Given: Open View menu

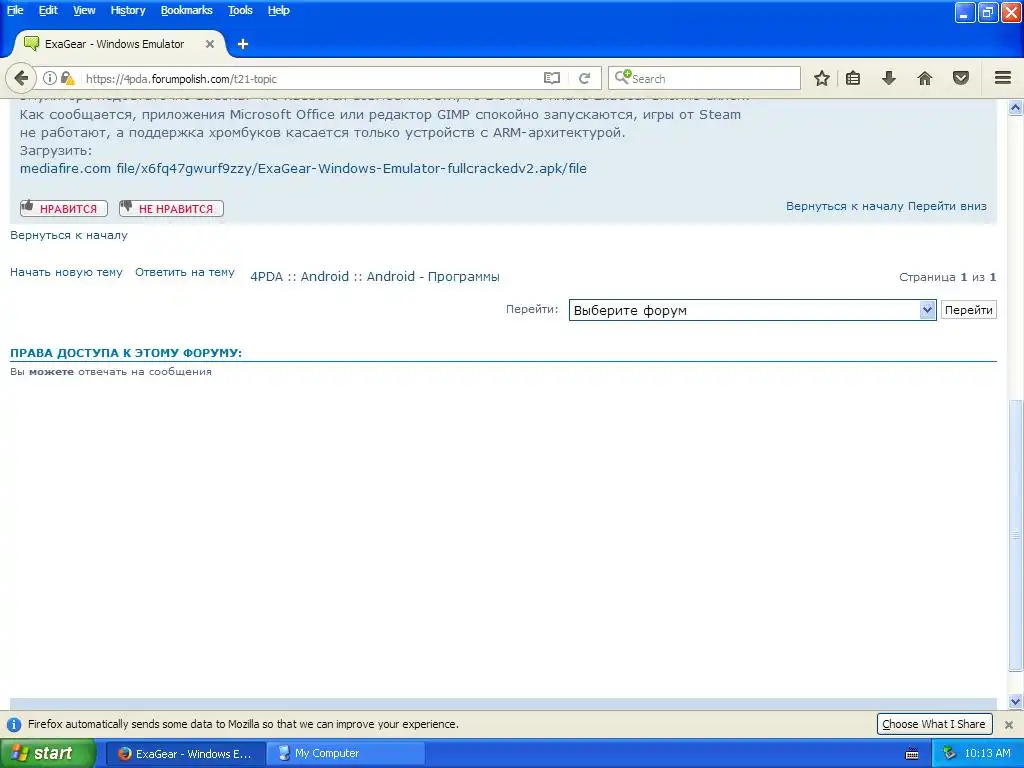Looking at the screenshot, I should [x=84, y=10].
